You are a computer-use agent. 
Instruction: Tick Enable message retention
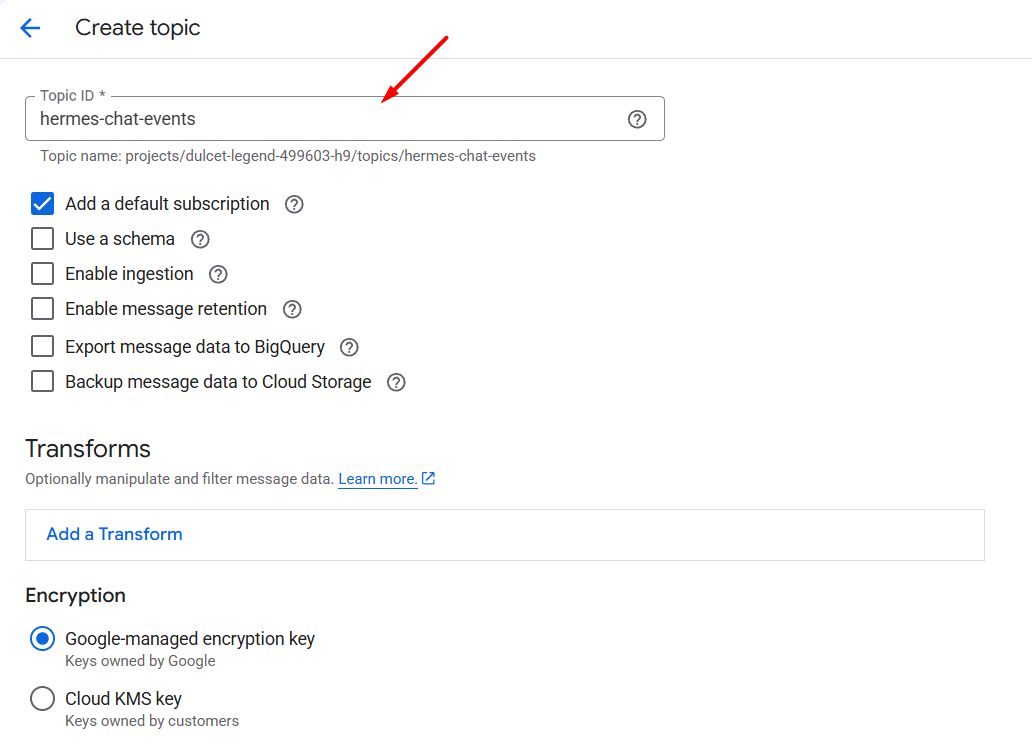point(43,308)
